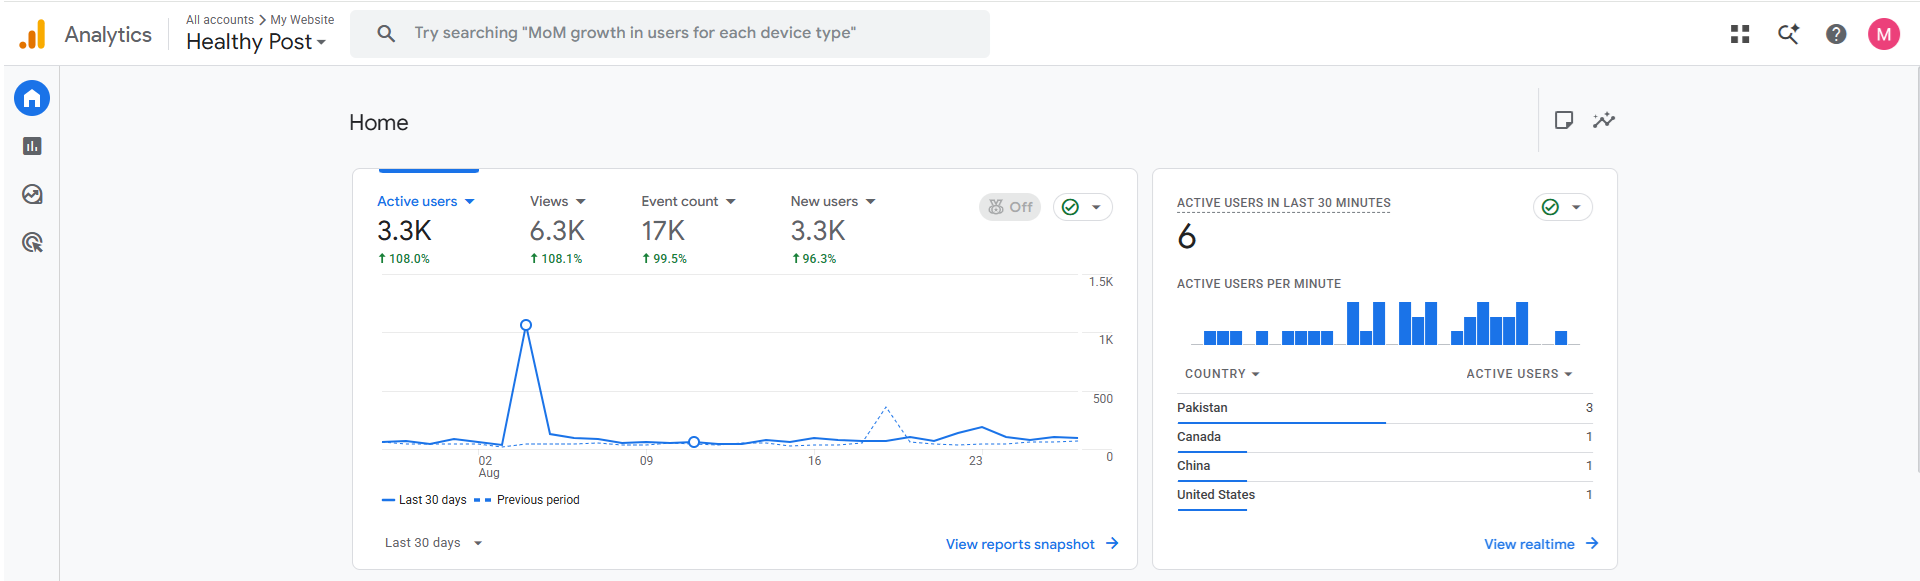
Task: Click the analytics search input field
Action: click(x=670, y=33)
